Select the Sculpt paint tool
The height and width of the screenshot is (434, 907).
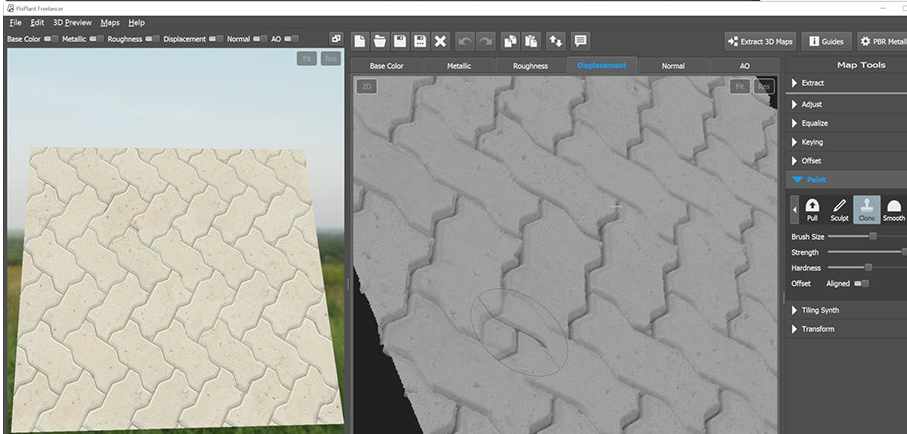coord(839,209)
